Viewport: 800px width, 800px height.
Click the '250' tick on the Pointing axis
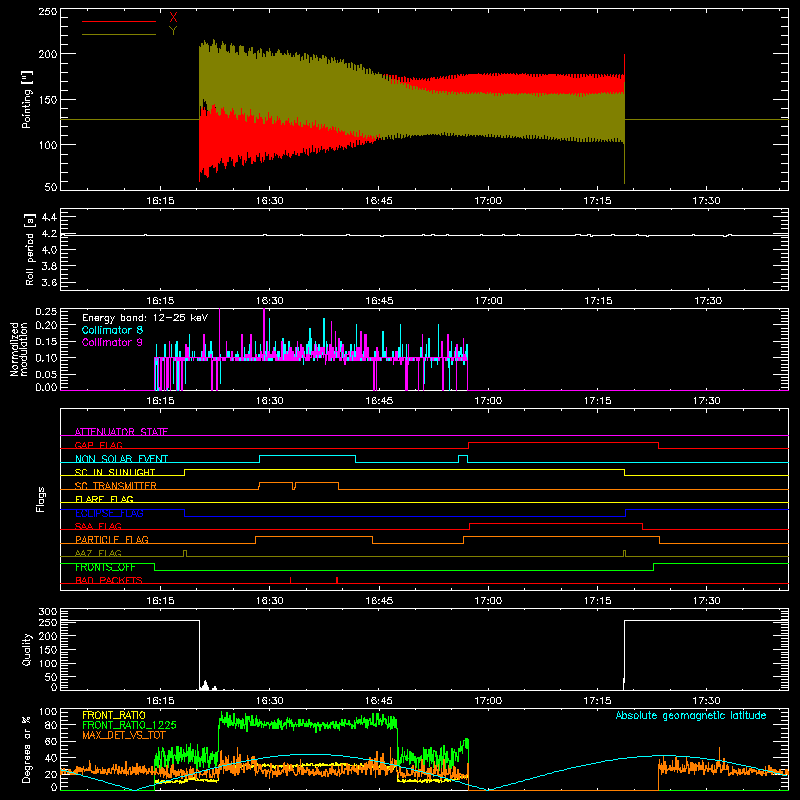pyautogui.click(x=48, y=11)
